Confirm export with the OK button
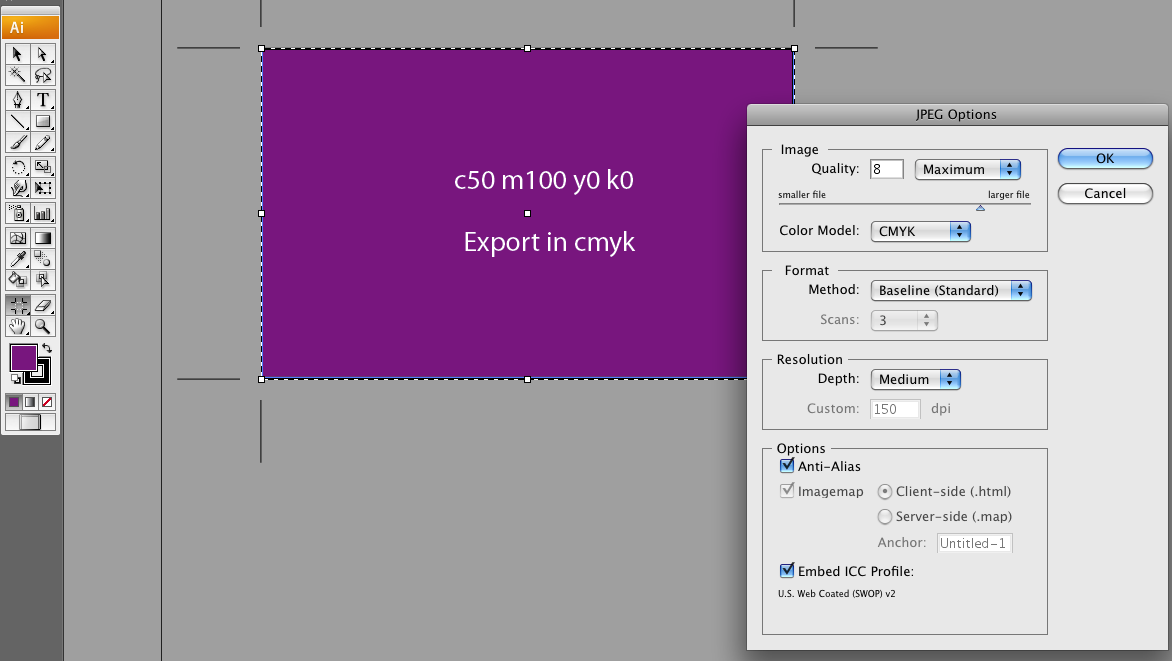1172x661 pixels. pyautogui.click(x=1105, y=159)
